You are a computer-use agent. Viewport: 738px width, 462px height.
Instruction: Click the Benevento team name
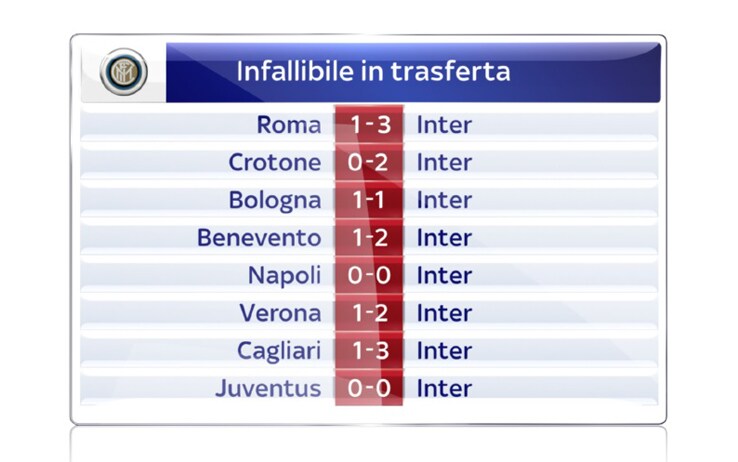click(259, 238)
